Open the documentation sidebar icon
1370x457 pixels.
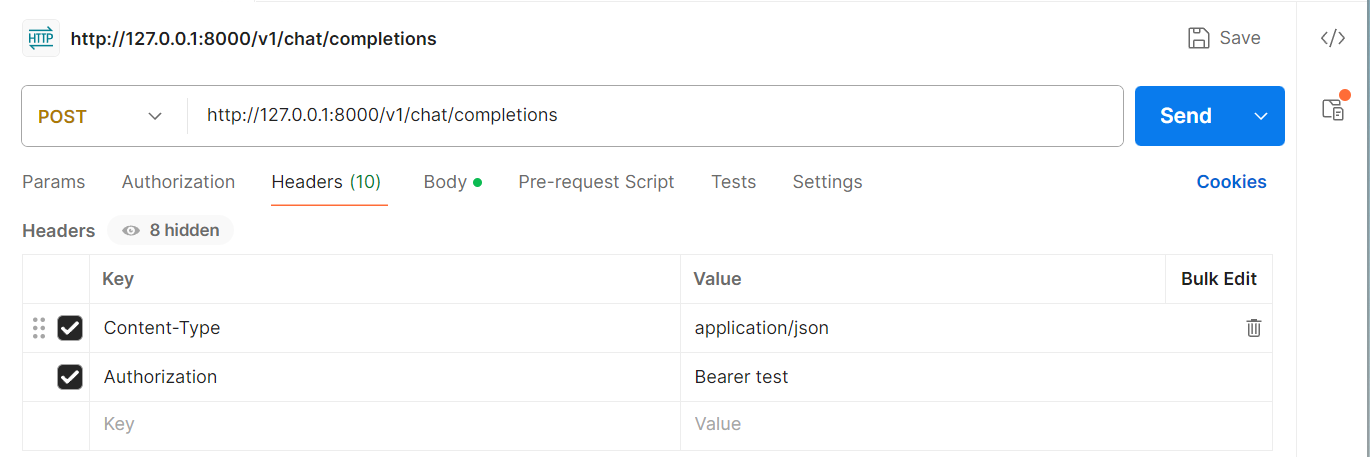point(1334,108)
